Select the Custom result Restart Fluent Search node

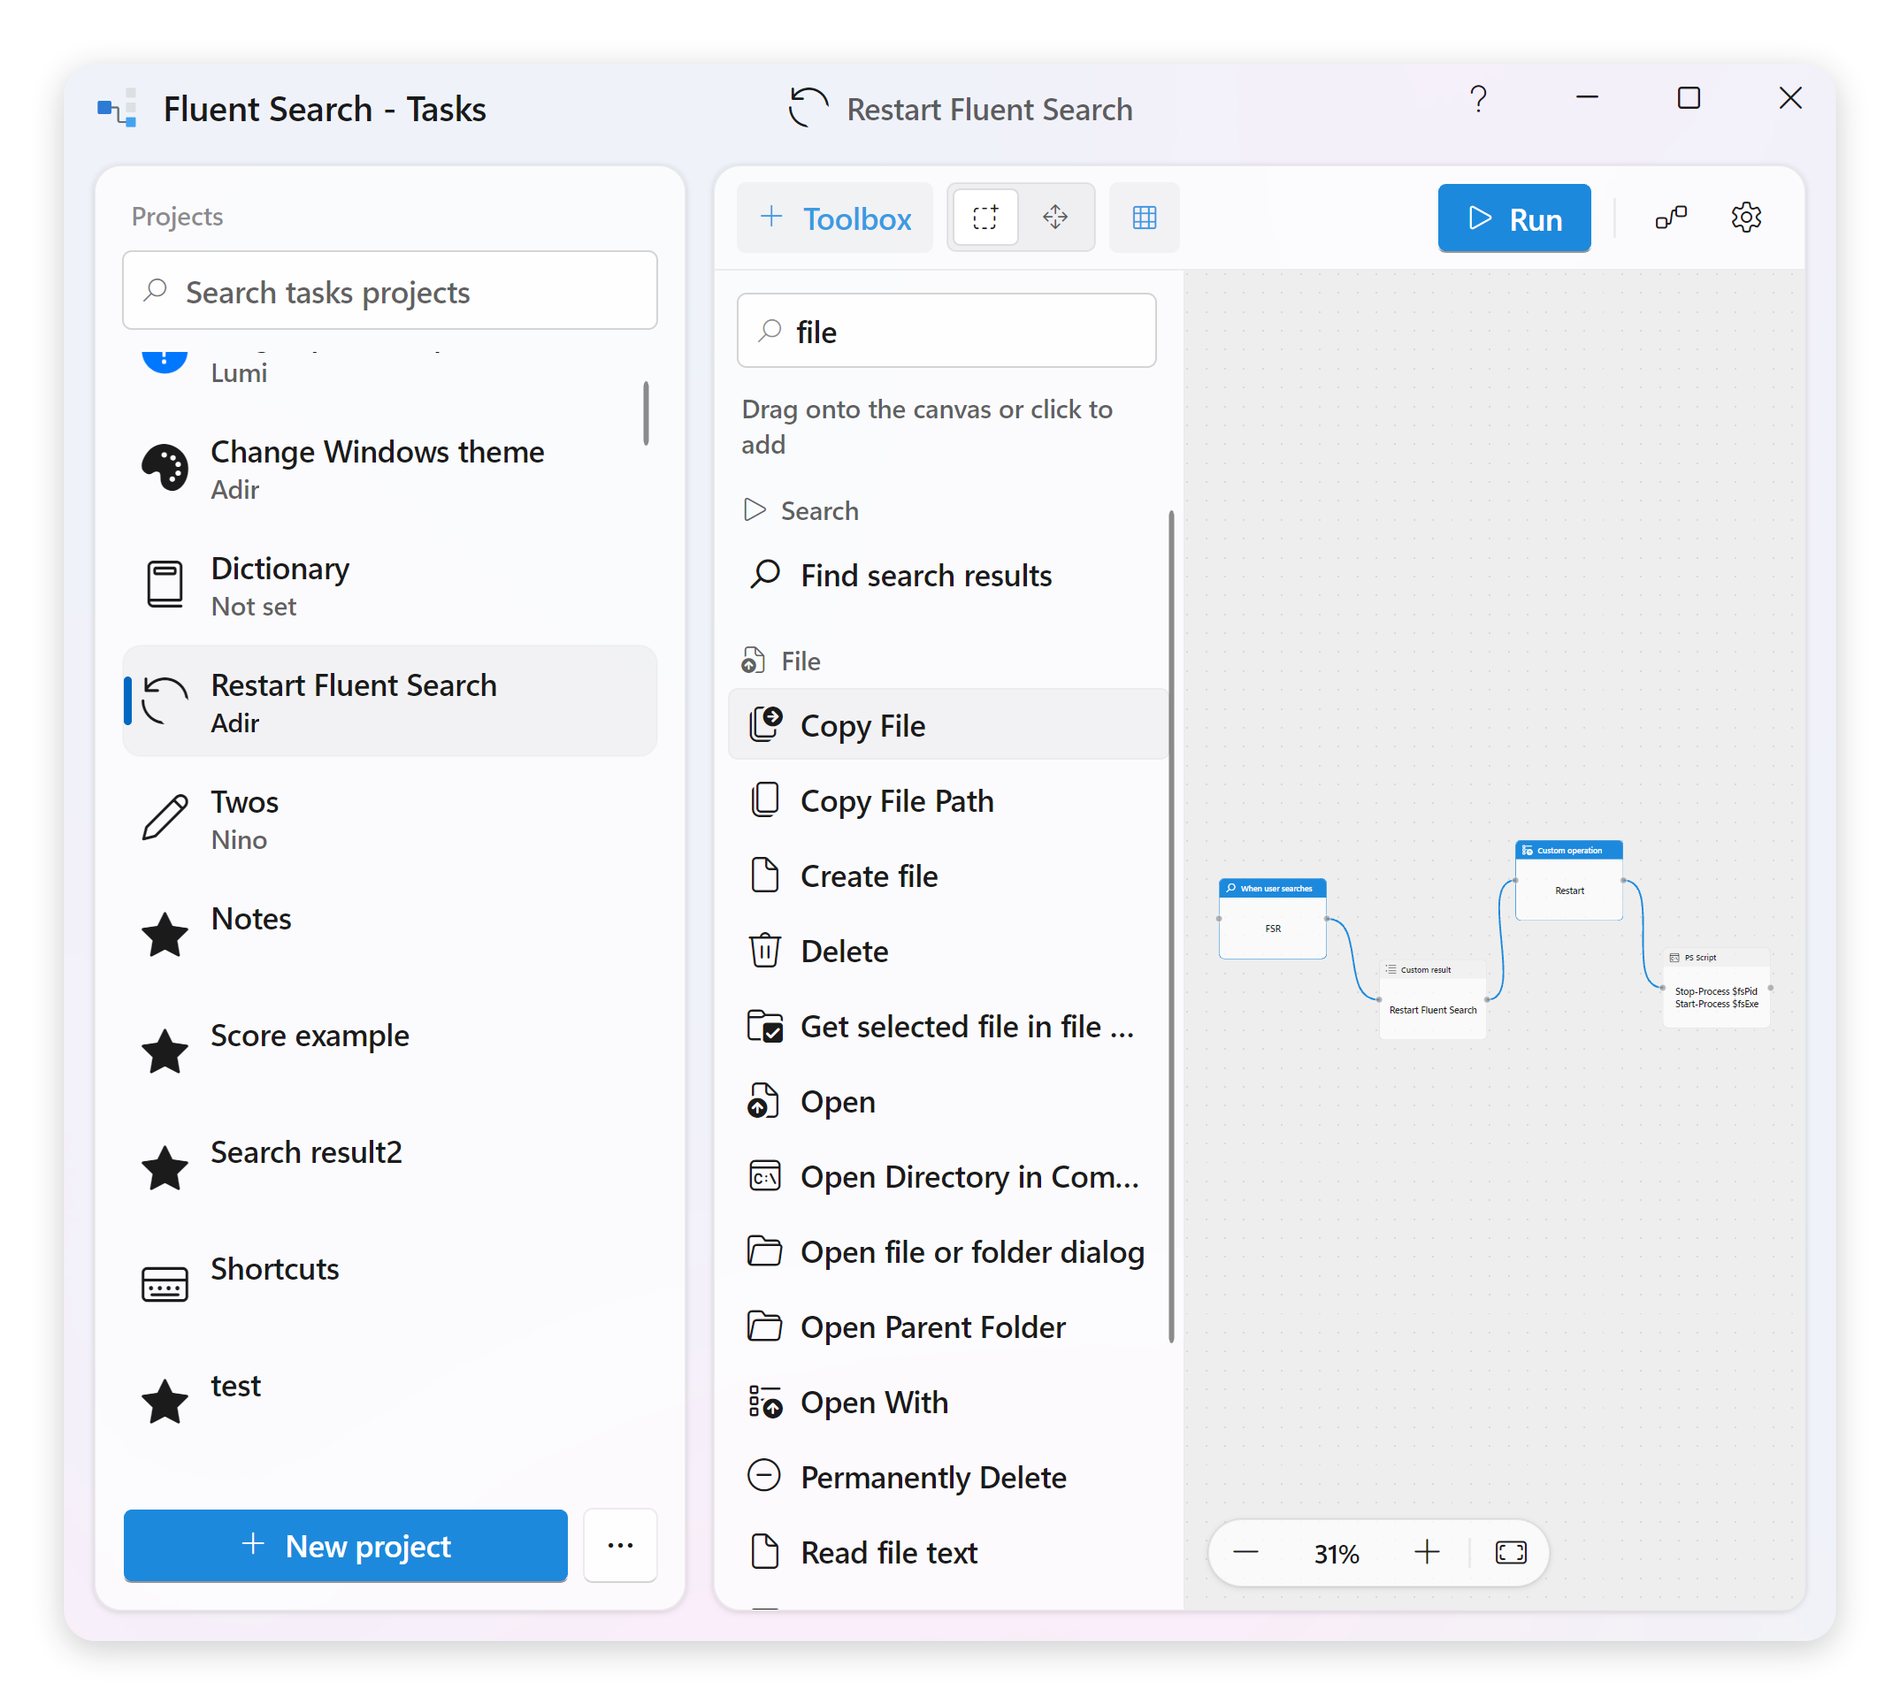click(1432, 999)
